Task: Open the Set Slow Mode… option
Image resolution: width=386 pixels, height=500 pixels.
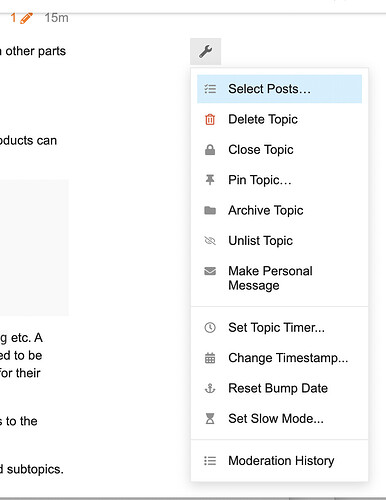Action: click(279, 419)
